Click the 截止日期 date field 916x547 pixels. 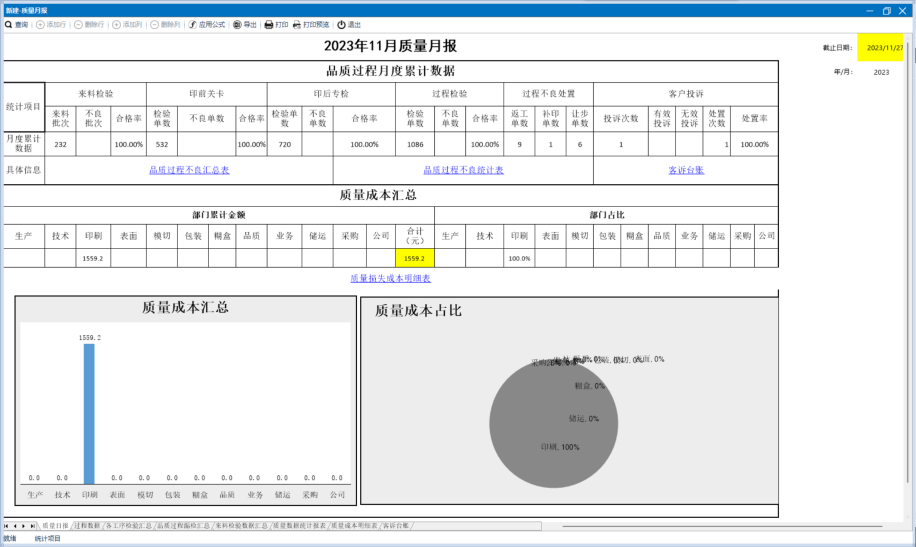pos(885,47)
